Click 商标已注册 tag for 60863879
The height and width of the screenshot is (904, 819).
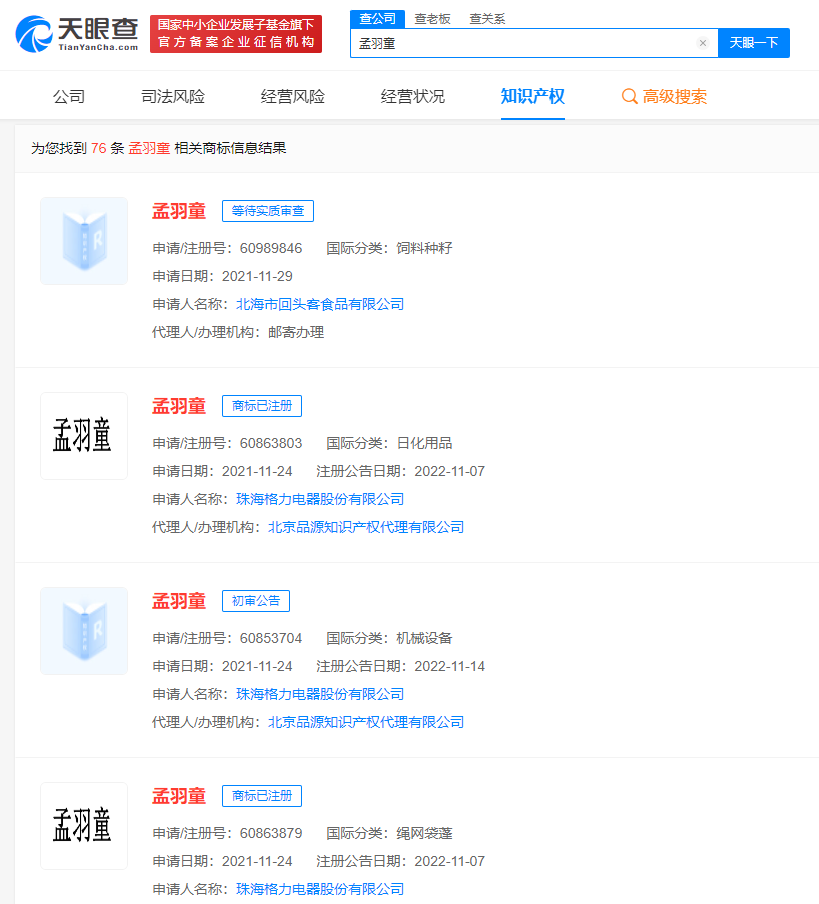point(262,796)
